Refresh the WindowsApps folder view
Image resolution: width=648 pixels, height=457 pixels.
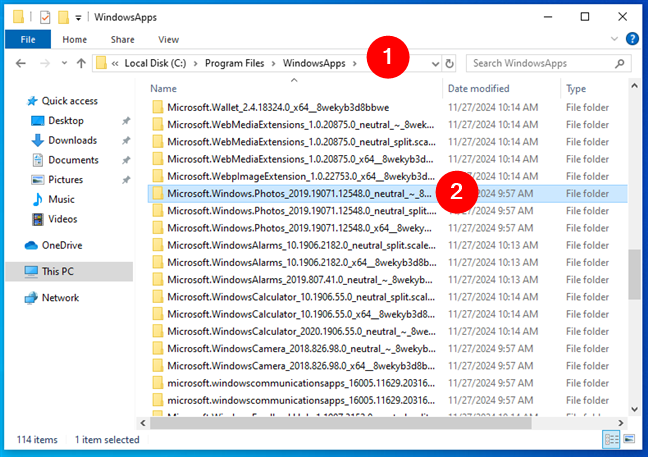coord(449,63)
